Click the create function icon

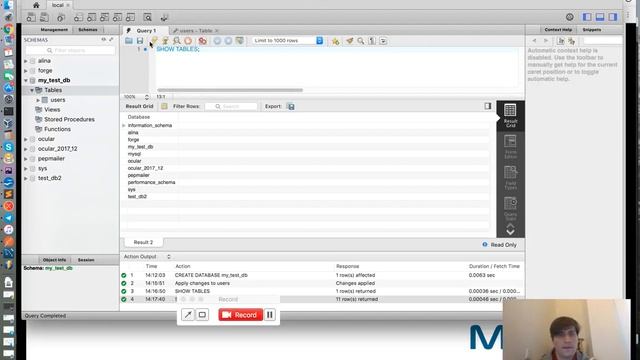click(x=131, y=18)
